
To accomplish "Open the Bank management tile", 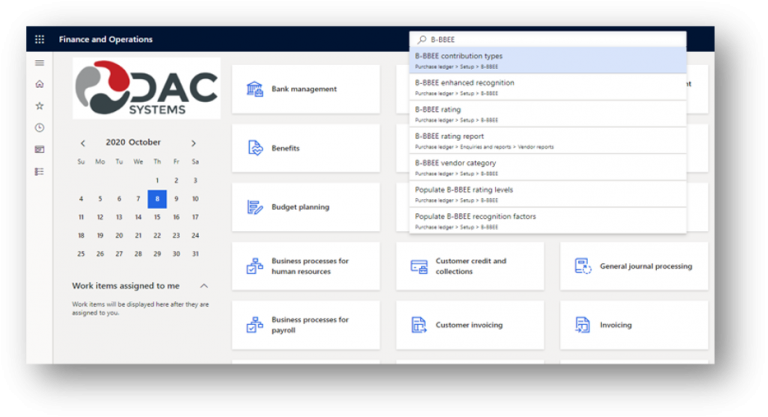I will point(305,89).
